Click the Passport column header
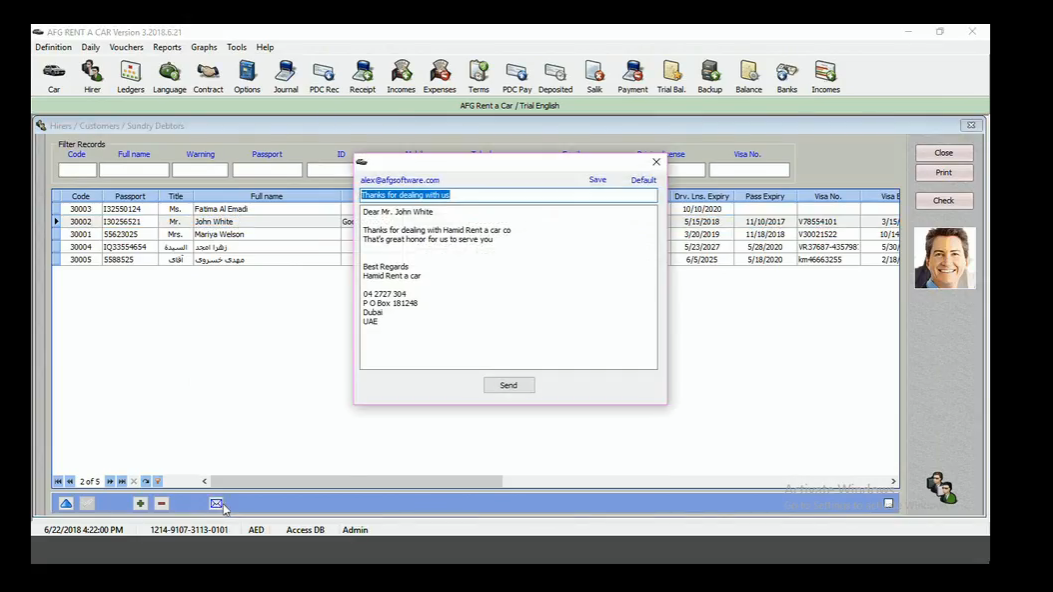Image resolution: width=1053 pixels, height=592 pixels. pyautogui.click(x=130, y=196)
